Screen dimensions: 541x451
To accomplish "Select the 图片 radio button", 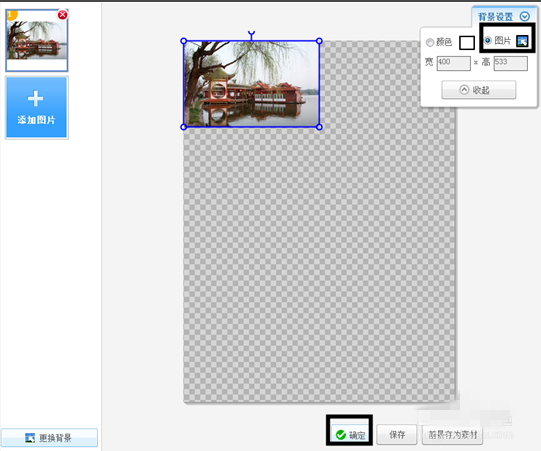I will [488, 40].
